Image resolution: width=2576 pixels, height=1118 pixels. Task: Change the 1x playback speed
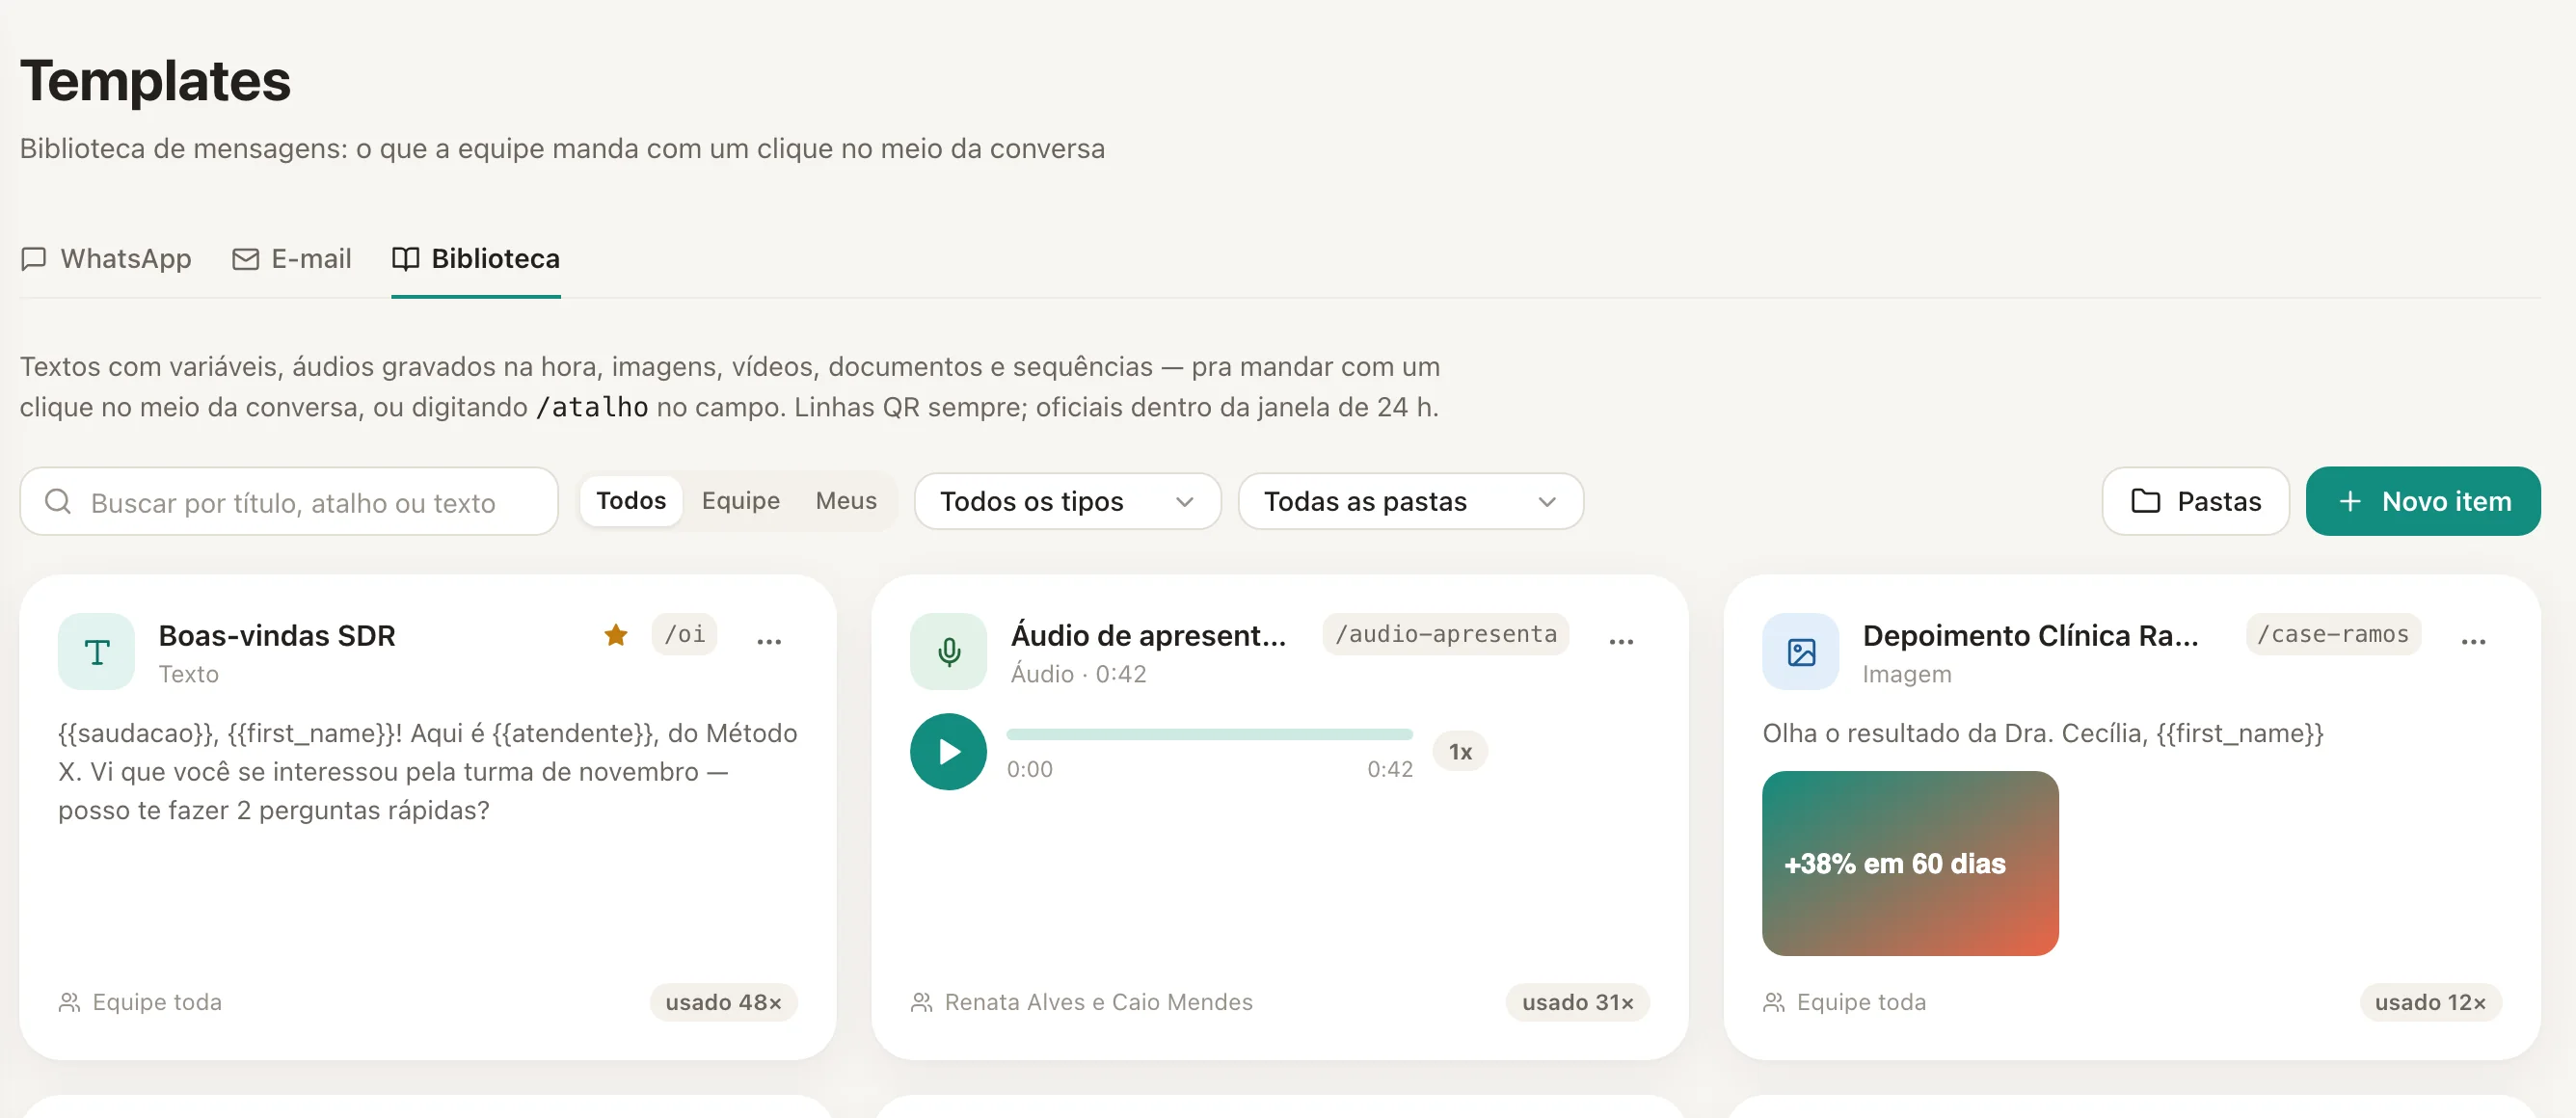point(1460,751)
